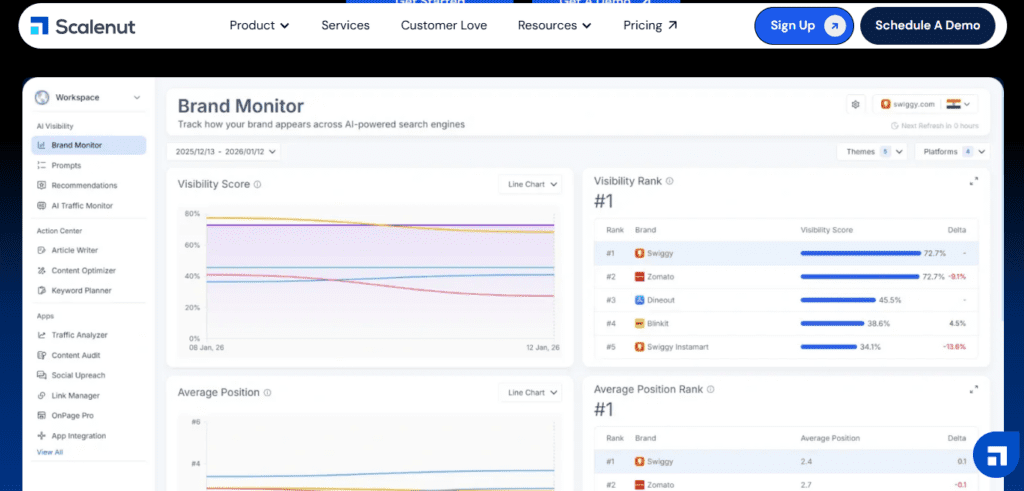Click the Visibility Score info icon
The image size is (1024, 491).
pyautogui.click(x=258, y=185)
